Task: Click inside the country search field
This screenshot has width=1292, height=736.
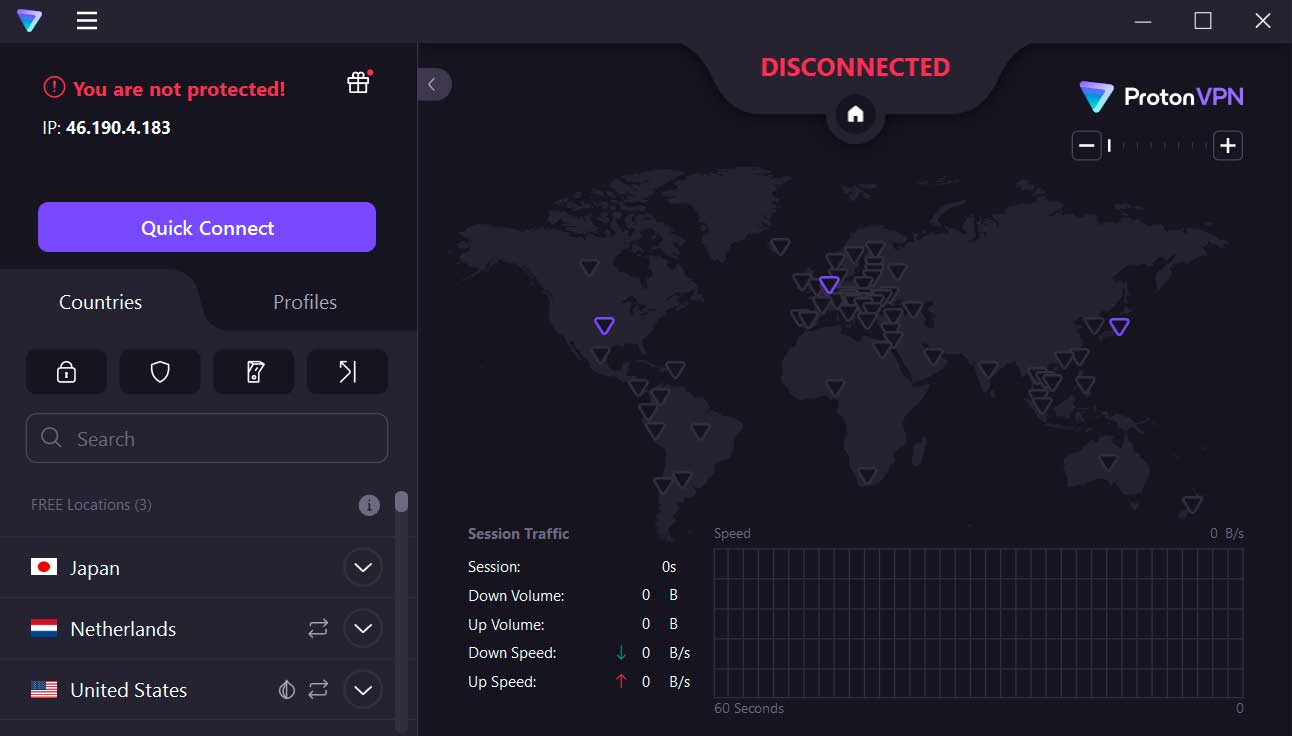Action: (x=206, y=438)
